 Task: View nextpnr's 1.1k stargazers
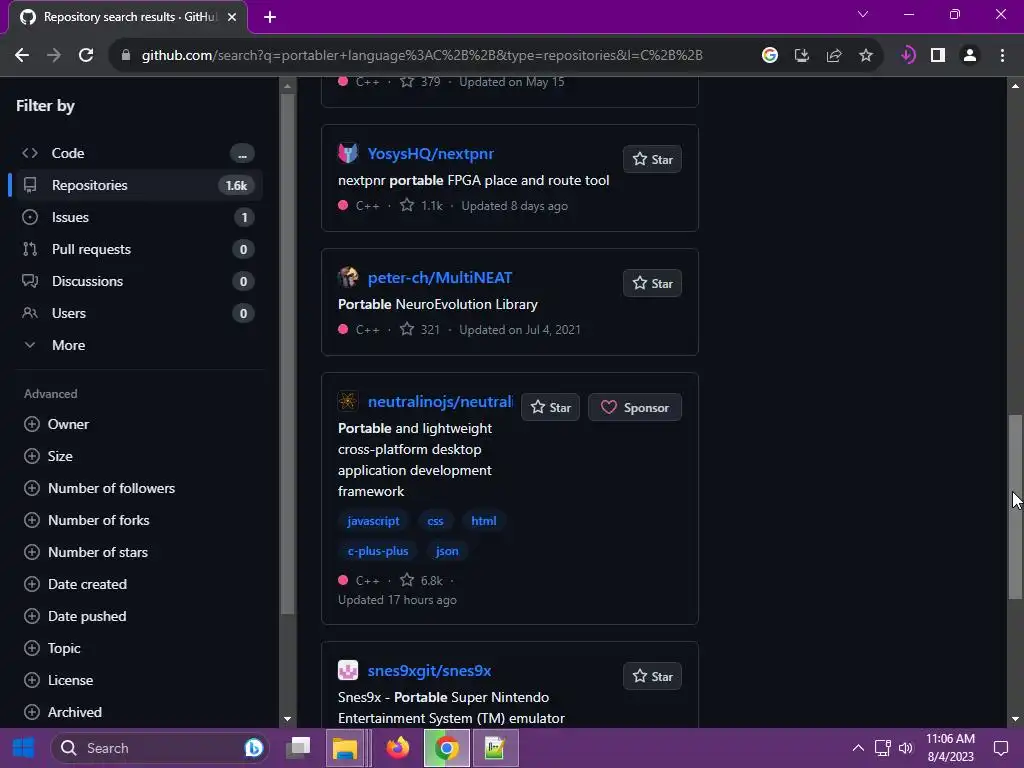click(421, 206)
